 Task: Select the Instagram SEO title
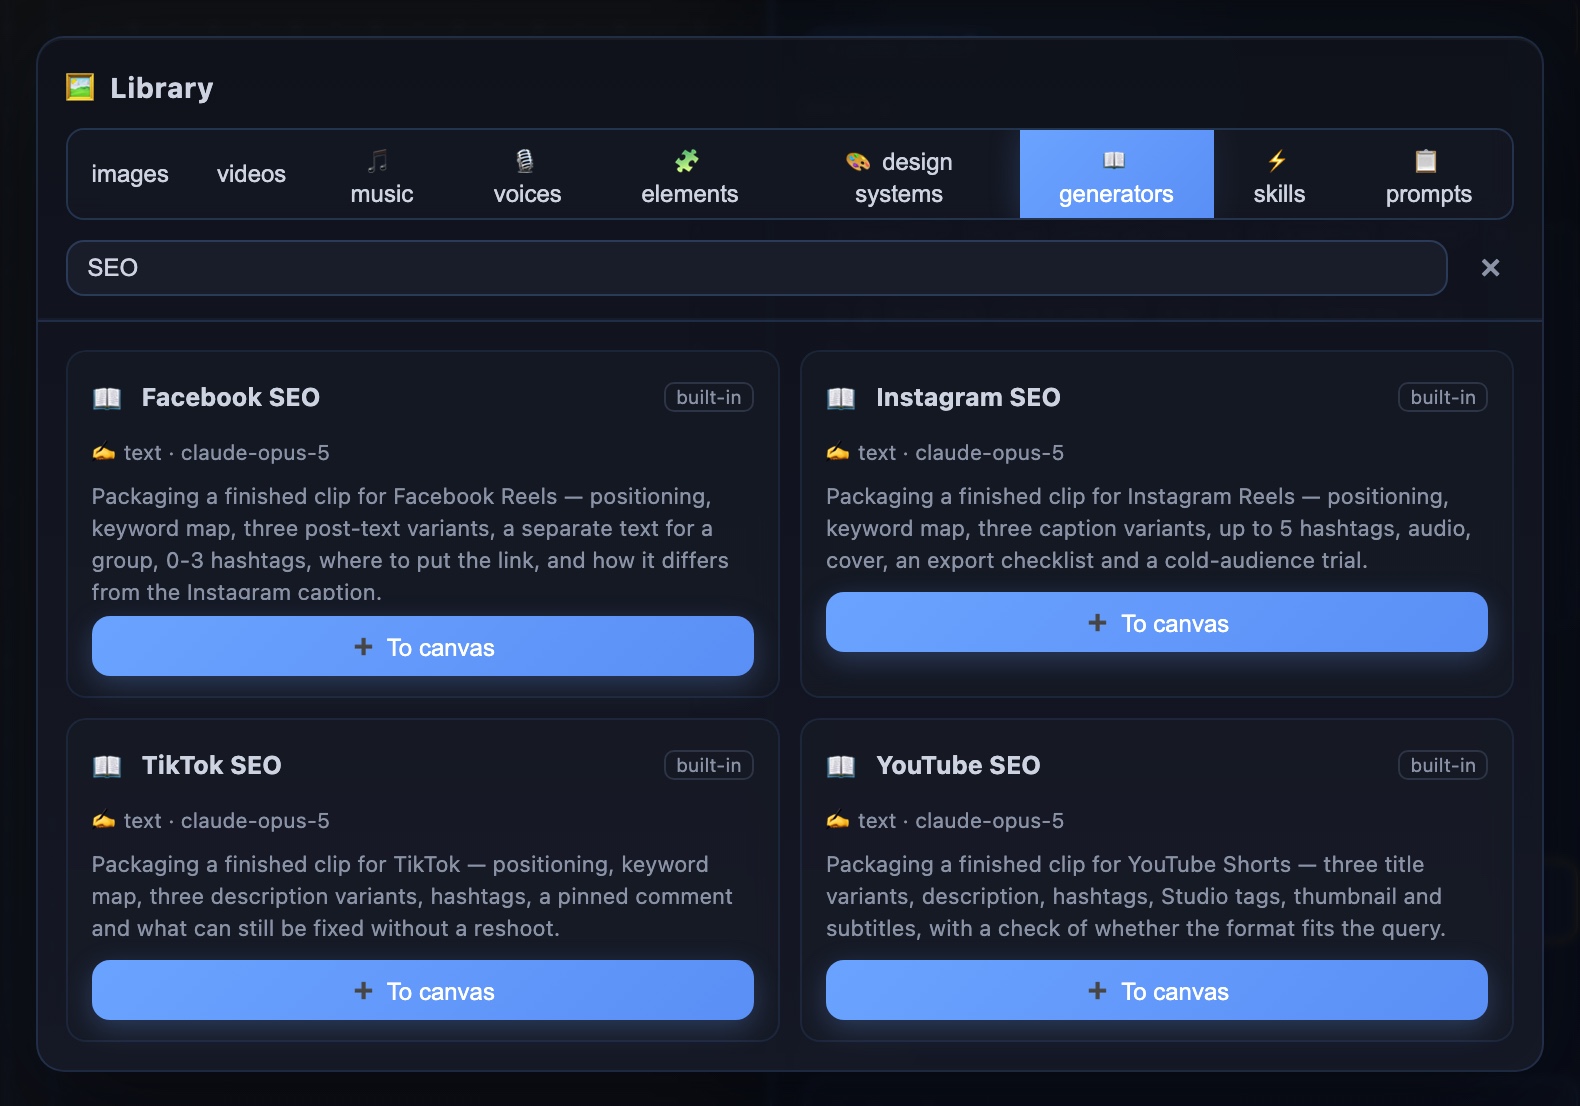(968, 397)
